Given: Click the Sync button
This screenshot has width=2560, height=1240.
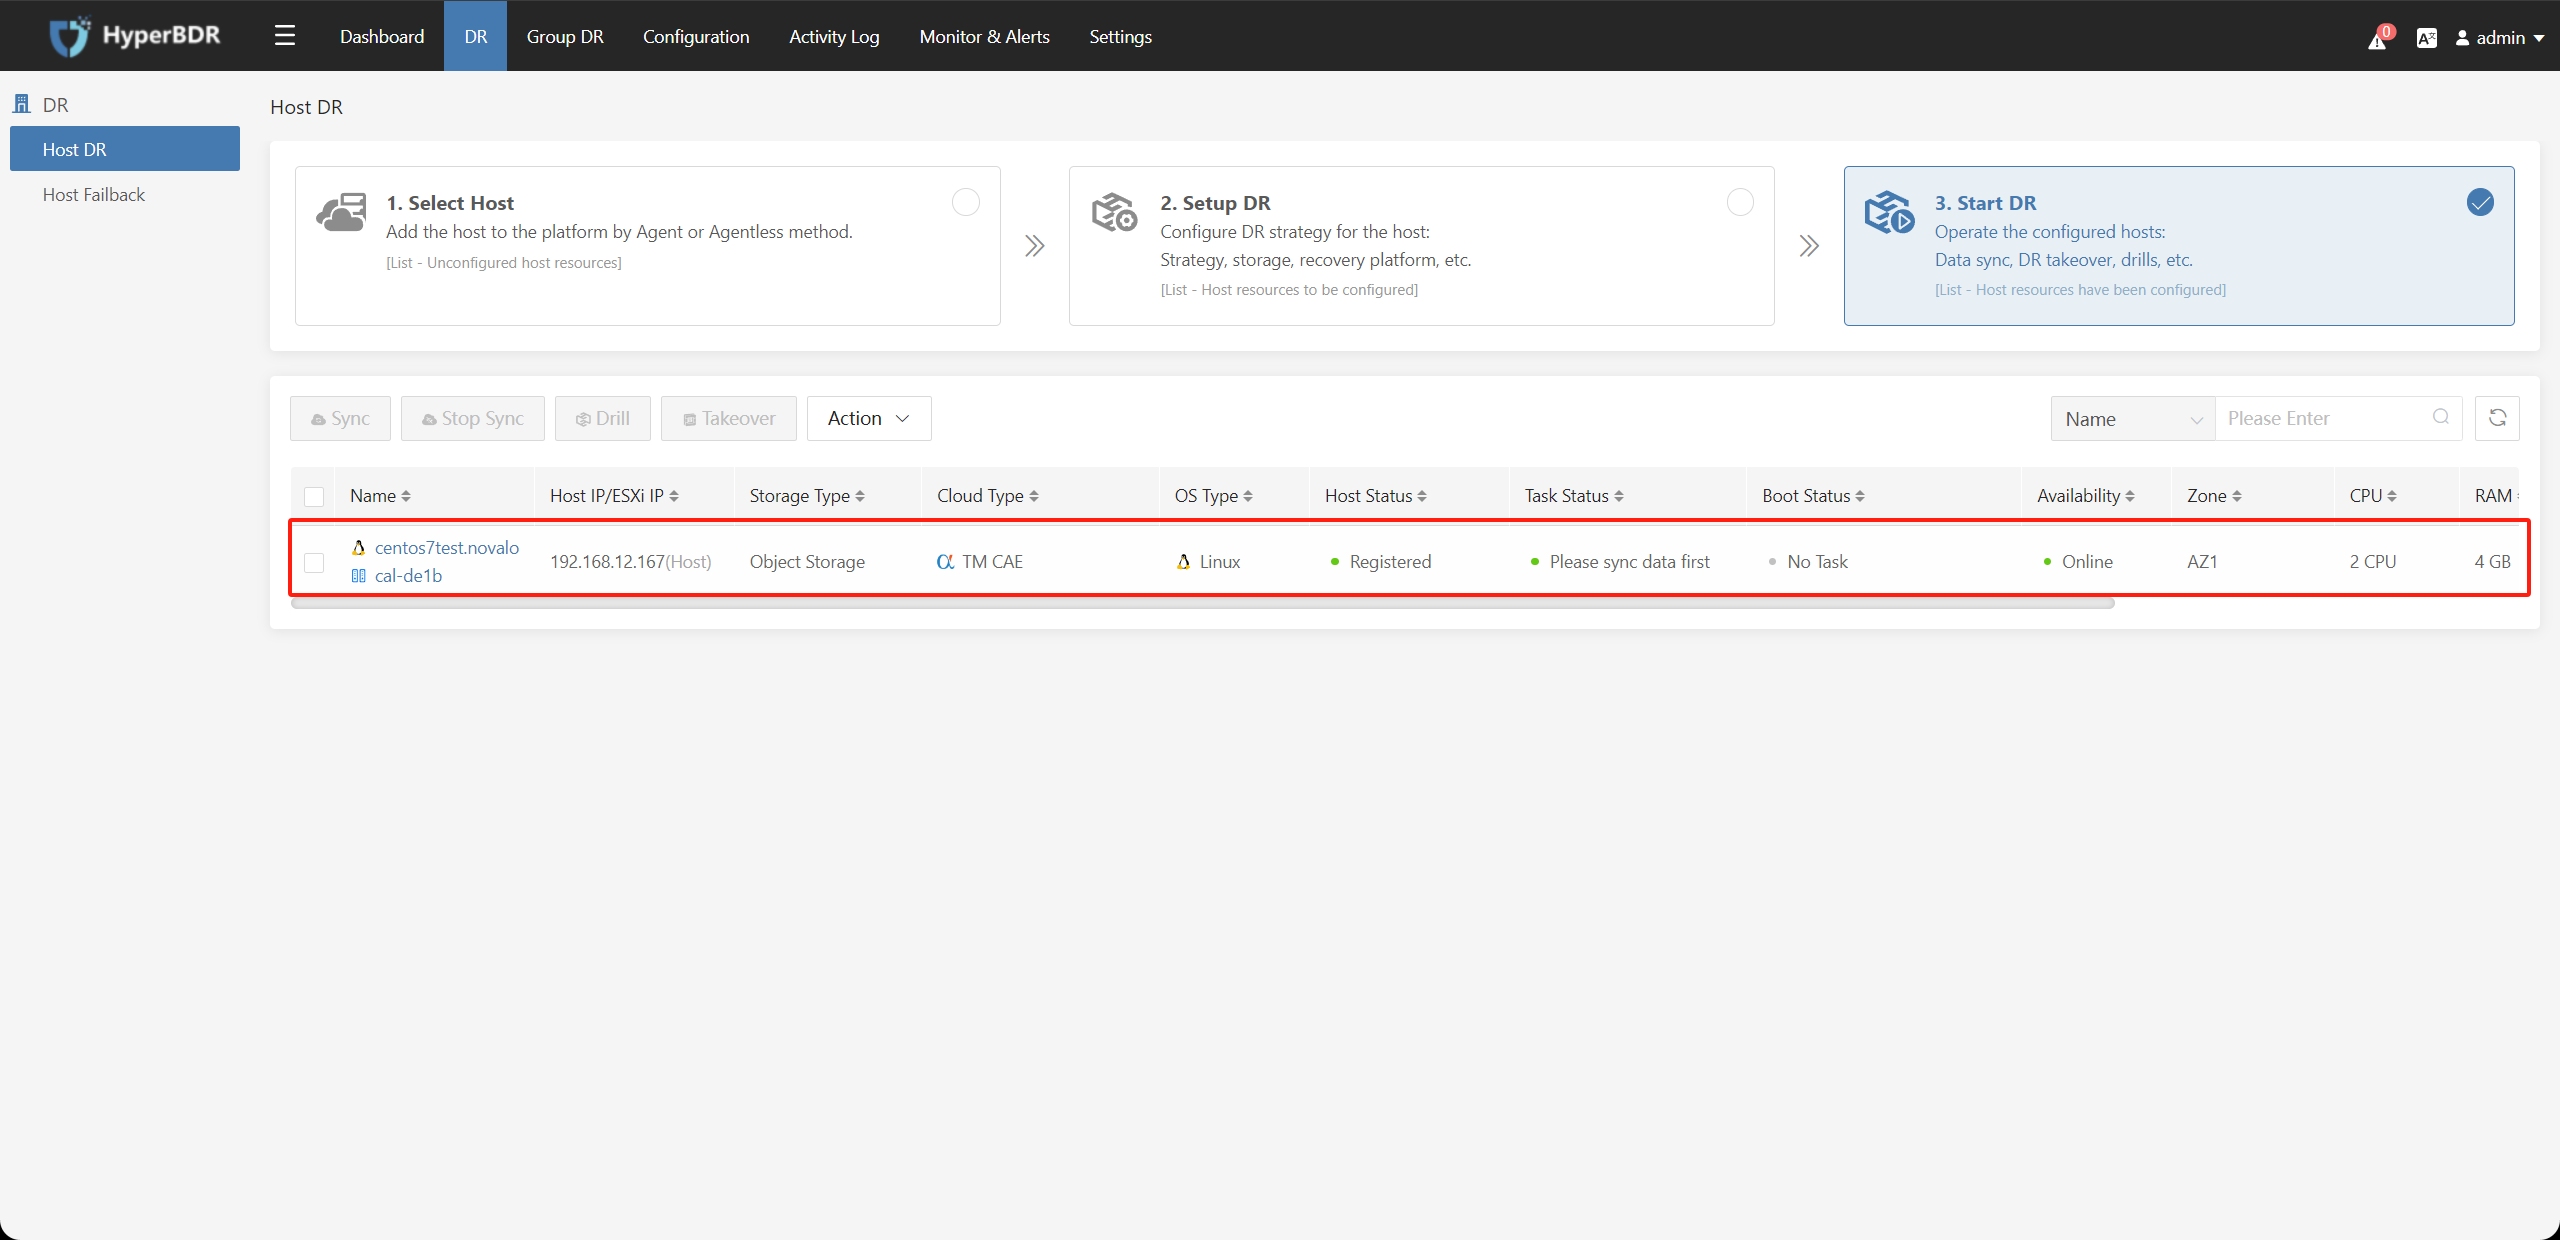Looking at the screenshot, I should (x=340, y=418).
